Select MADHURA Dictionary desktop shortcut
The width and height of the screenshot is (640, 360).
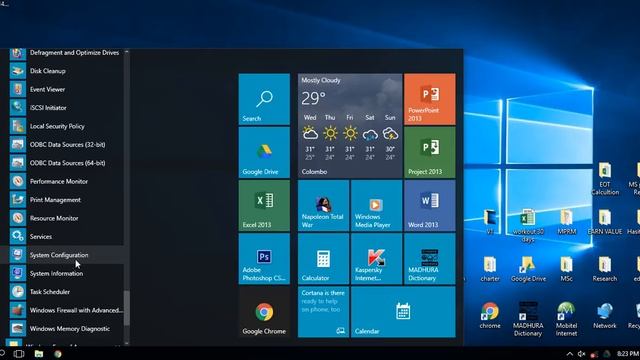[x=528, y=320]
